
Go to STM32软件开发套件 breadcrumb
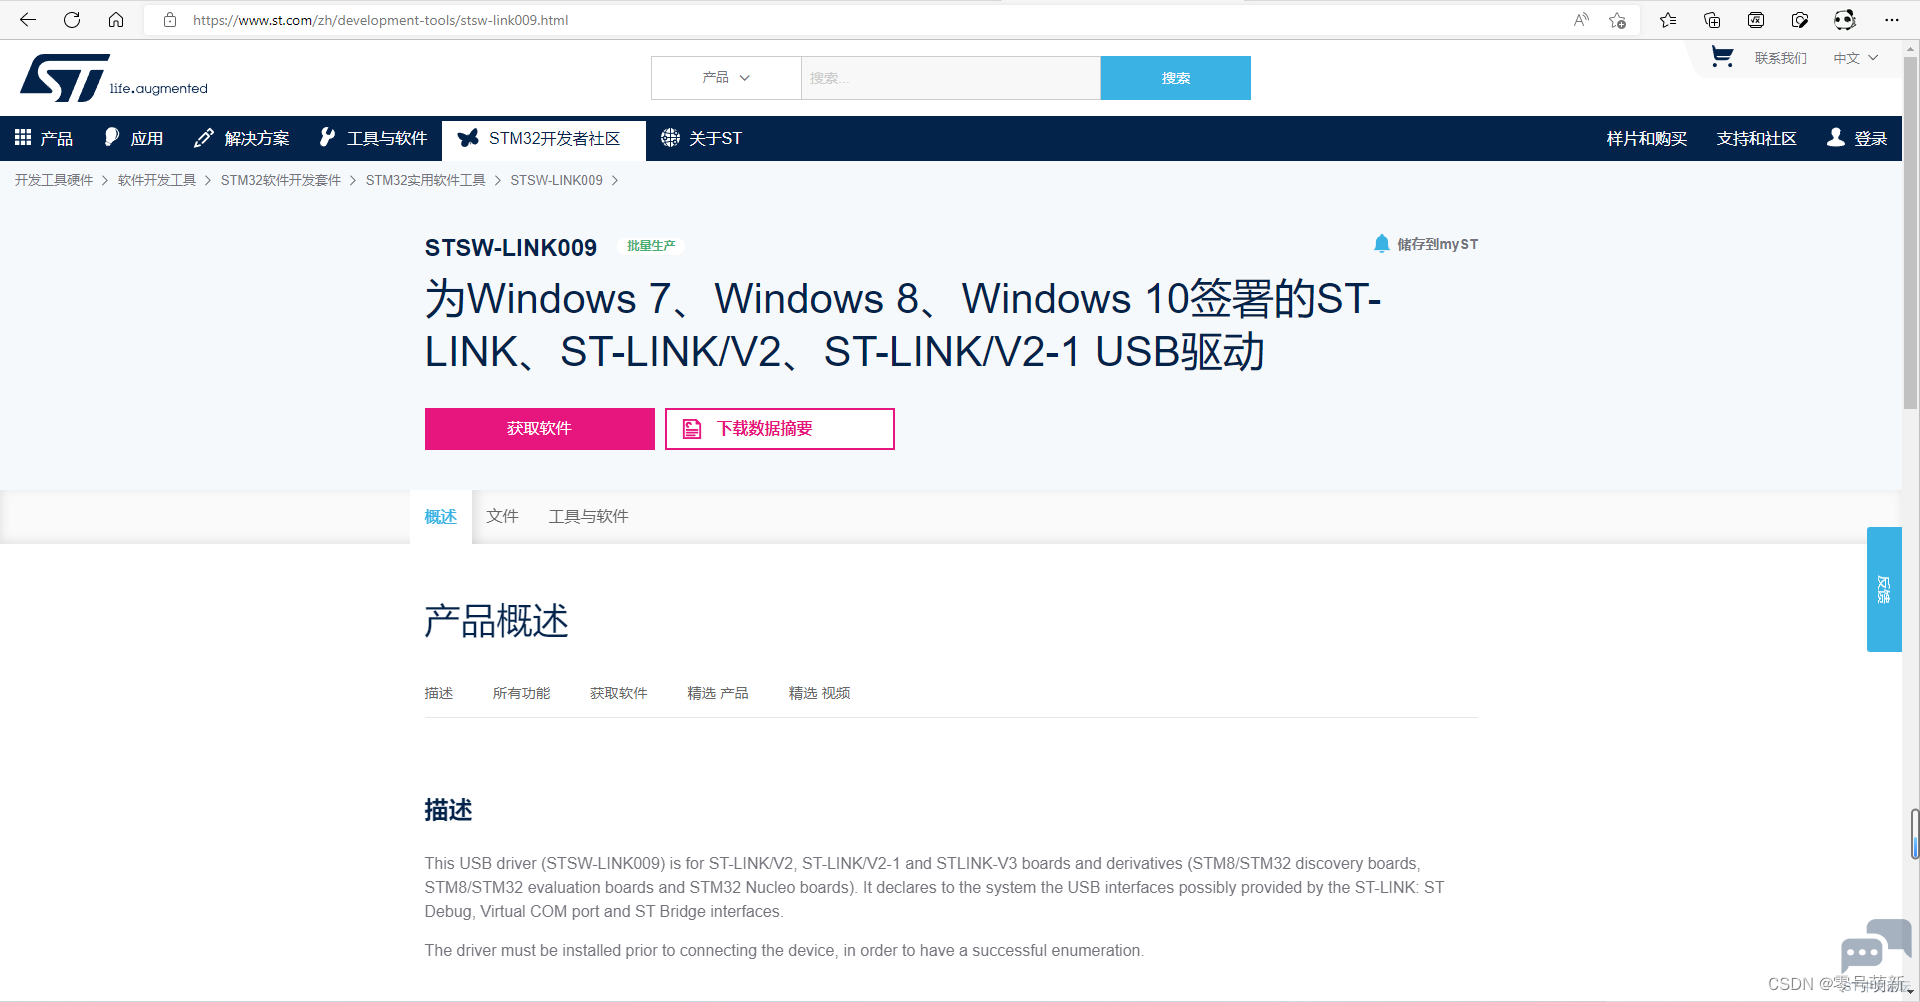(281, 180)
